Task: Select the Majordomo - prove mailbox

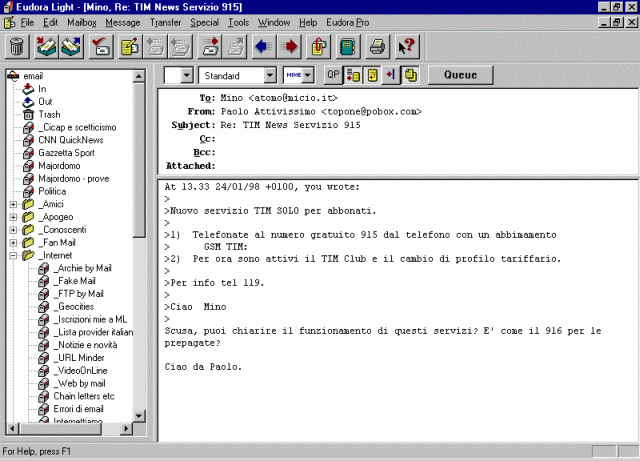Action: (x=73, y=178)
